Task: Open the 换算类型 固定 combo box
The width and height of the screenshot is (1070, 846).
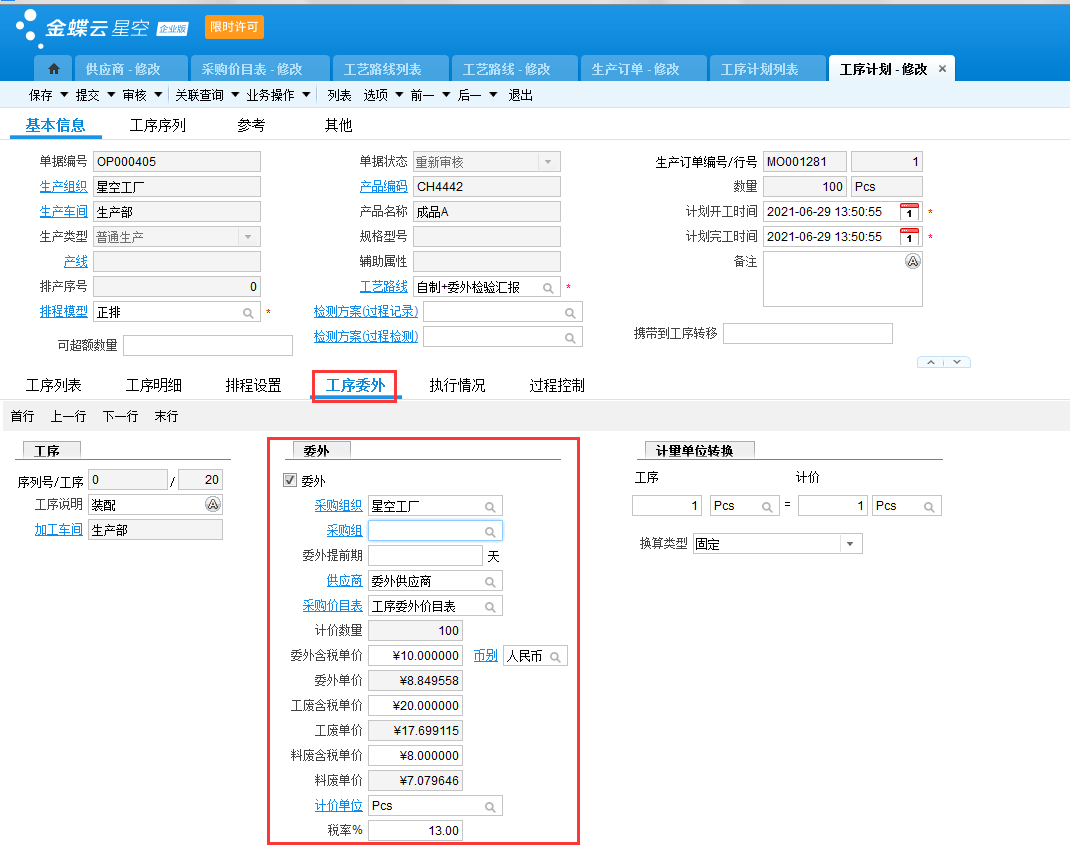Action: click(778, 544)
